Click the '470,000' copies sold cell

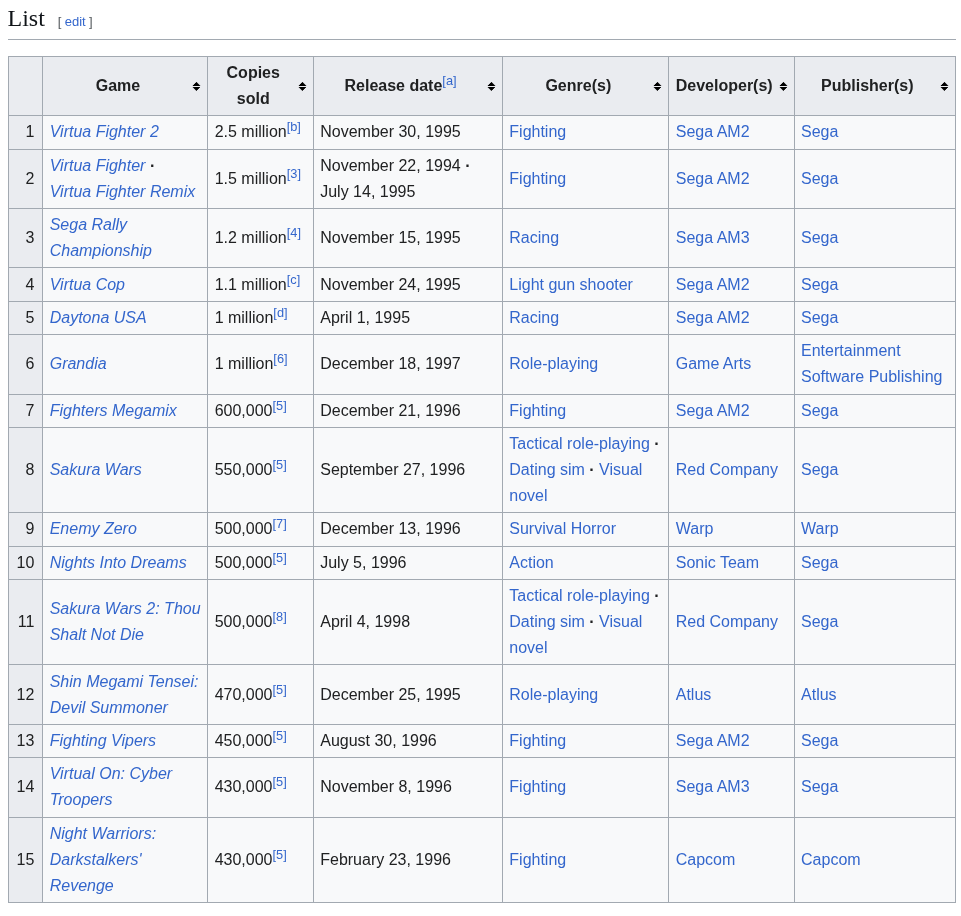click(x=260, y=695)
